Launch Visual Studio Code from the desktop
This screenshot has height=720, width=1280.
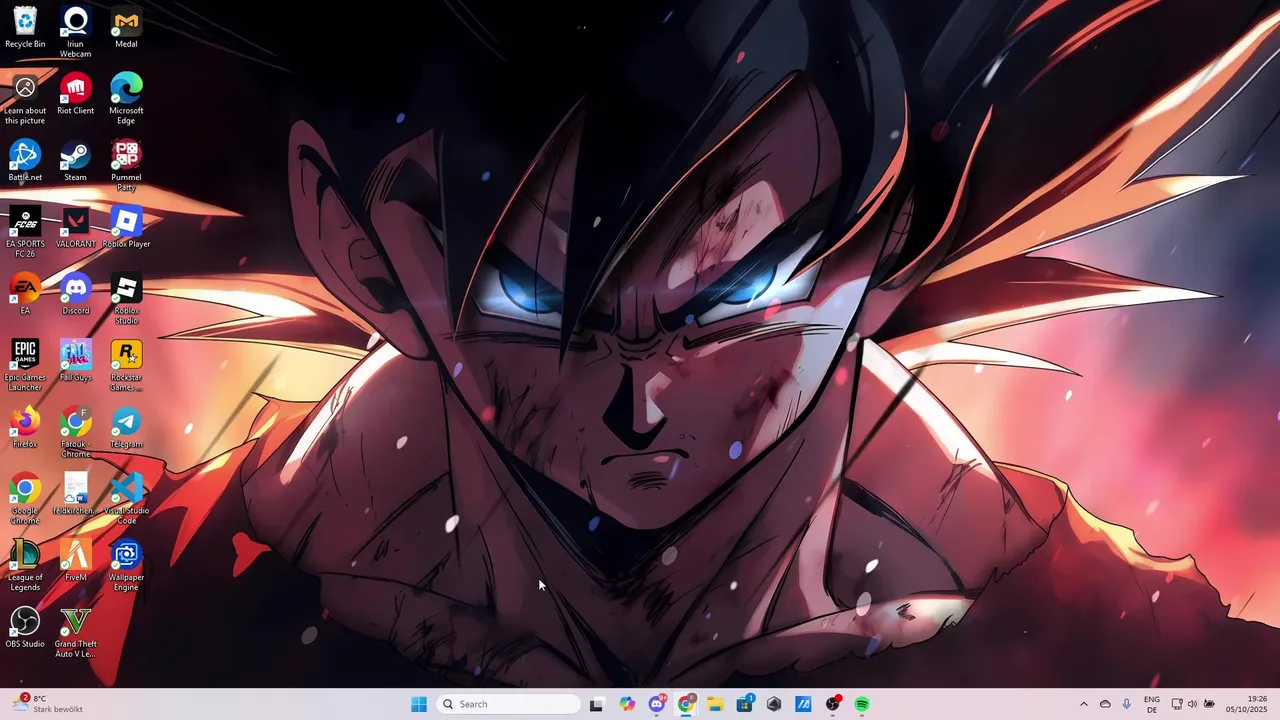point(126,499)
